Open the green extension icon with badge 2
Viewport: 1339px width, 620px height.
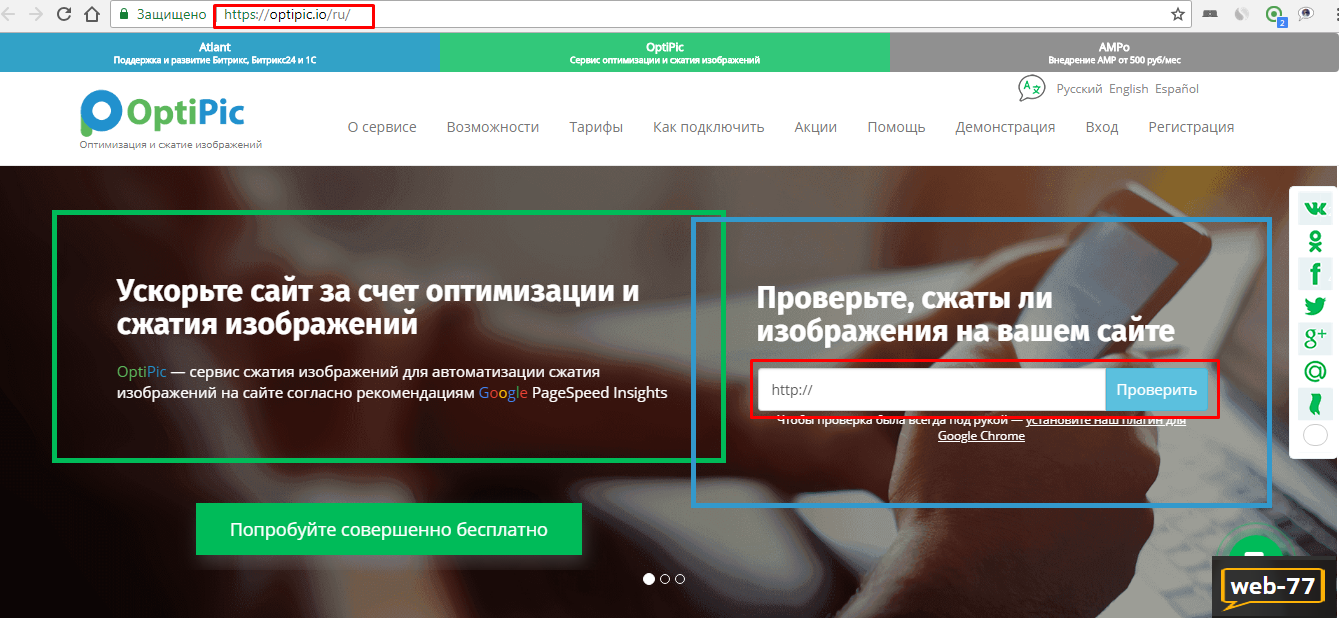pyautogui.click(x=1274, y=15)
